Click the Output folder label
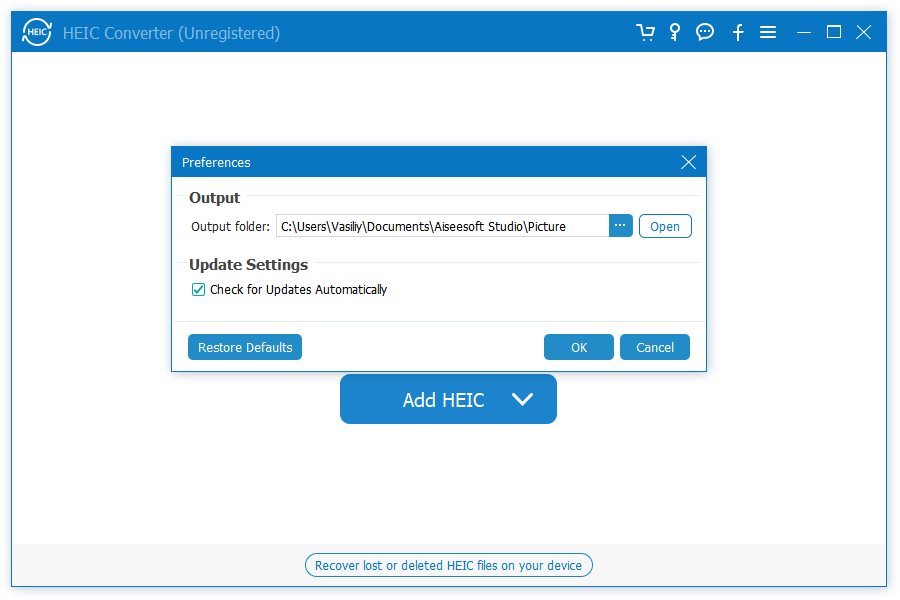 pos(230,226)
